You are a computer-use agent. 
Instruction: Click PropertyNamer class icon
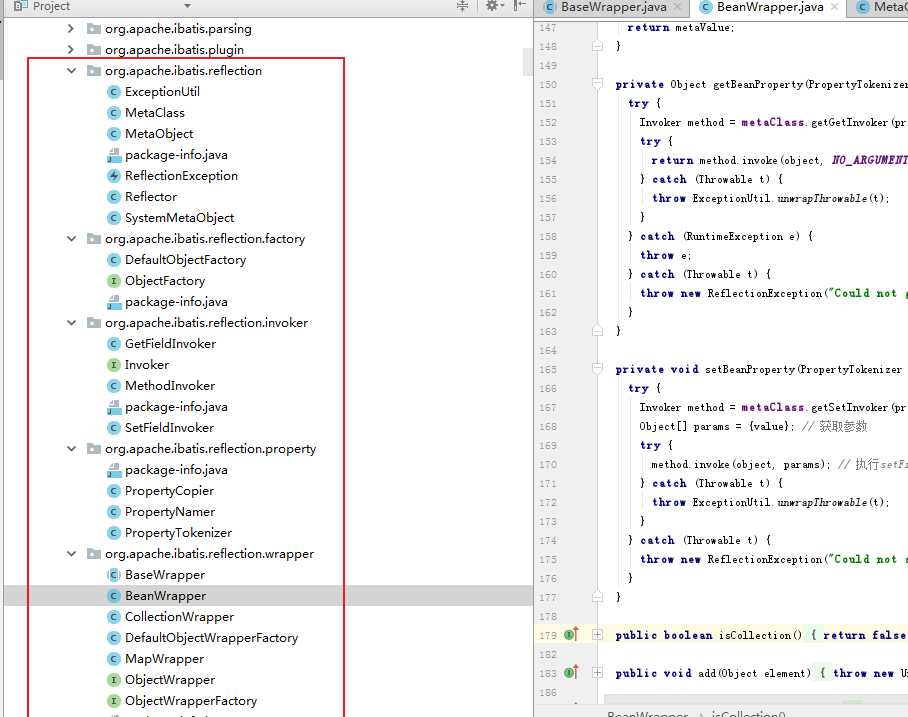pyautogui.click(x=114, y=512)
